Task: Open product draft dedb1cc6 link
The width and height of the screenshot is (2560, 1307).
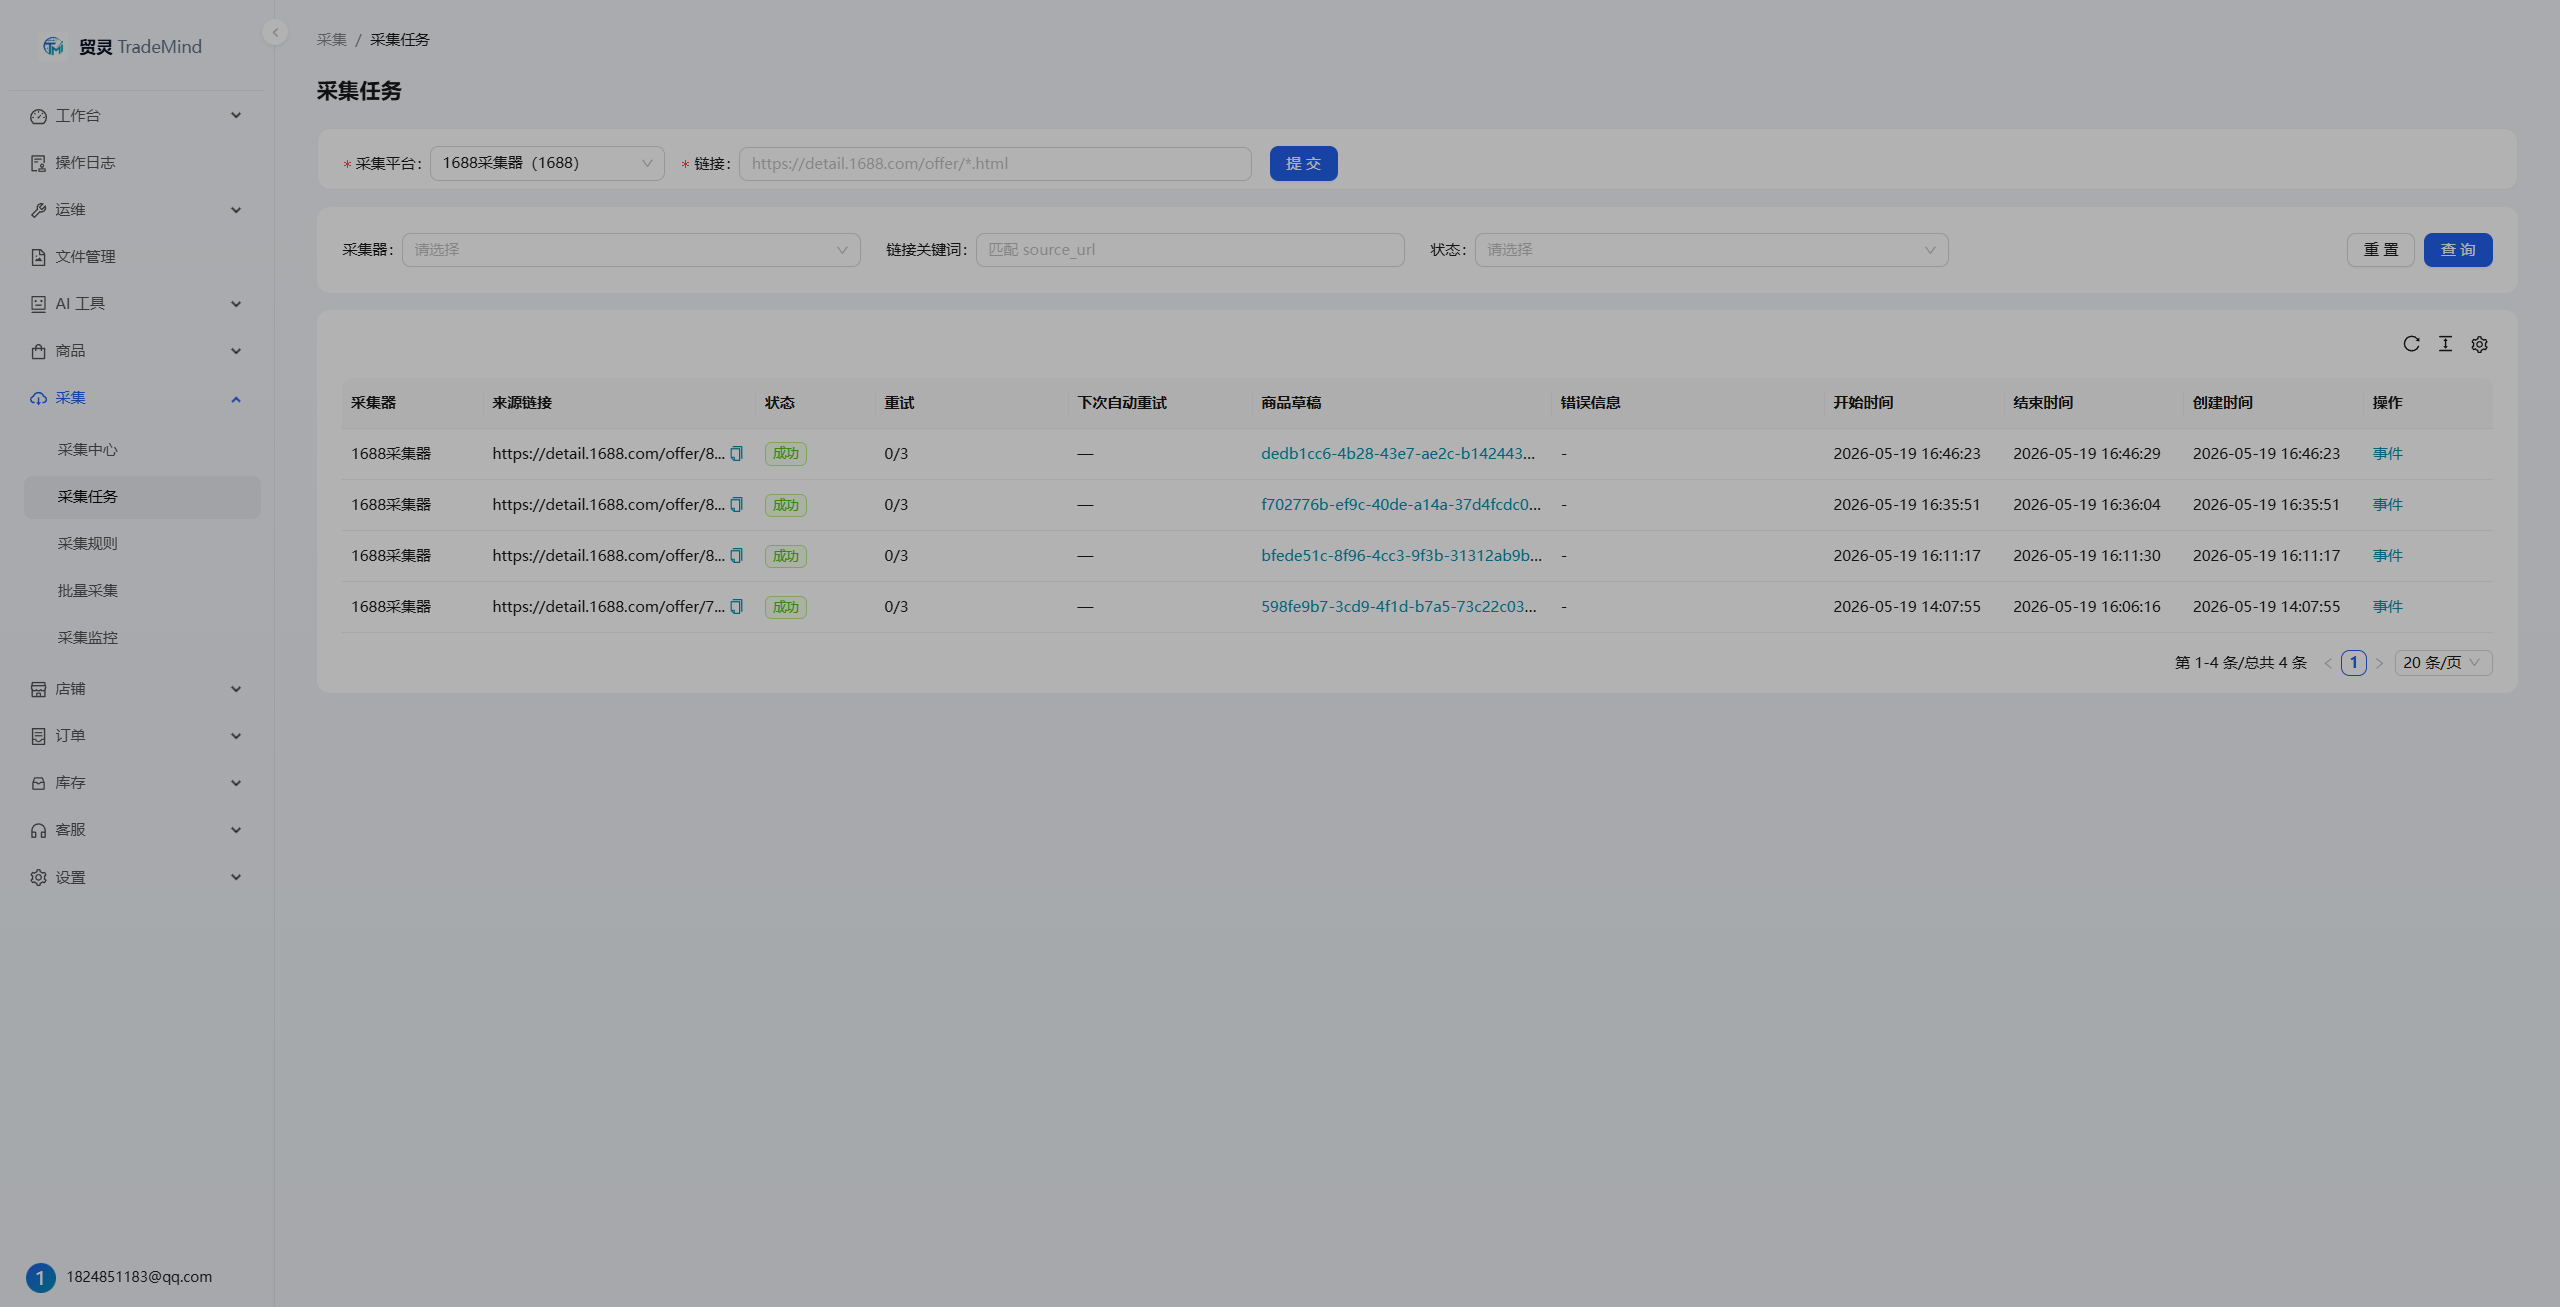Action: (x=1398, y=454)
